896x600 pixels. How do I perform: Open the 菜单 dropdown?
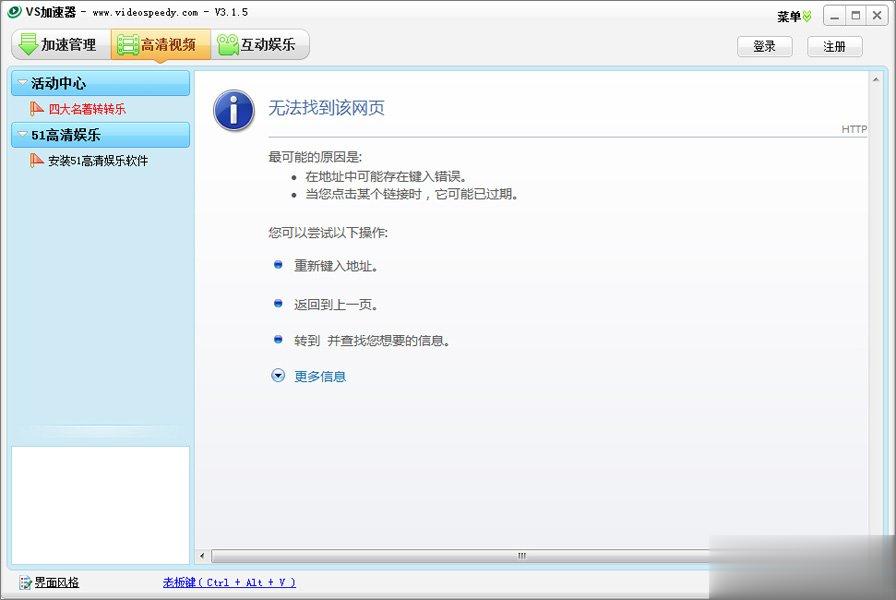coord(794,17)
